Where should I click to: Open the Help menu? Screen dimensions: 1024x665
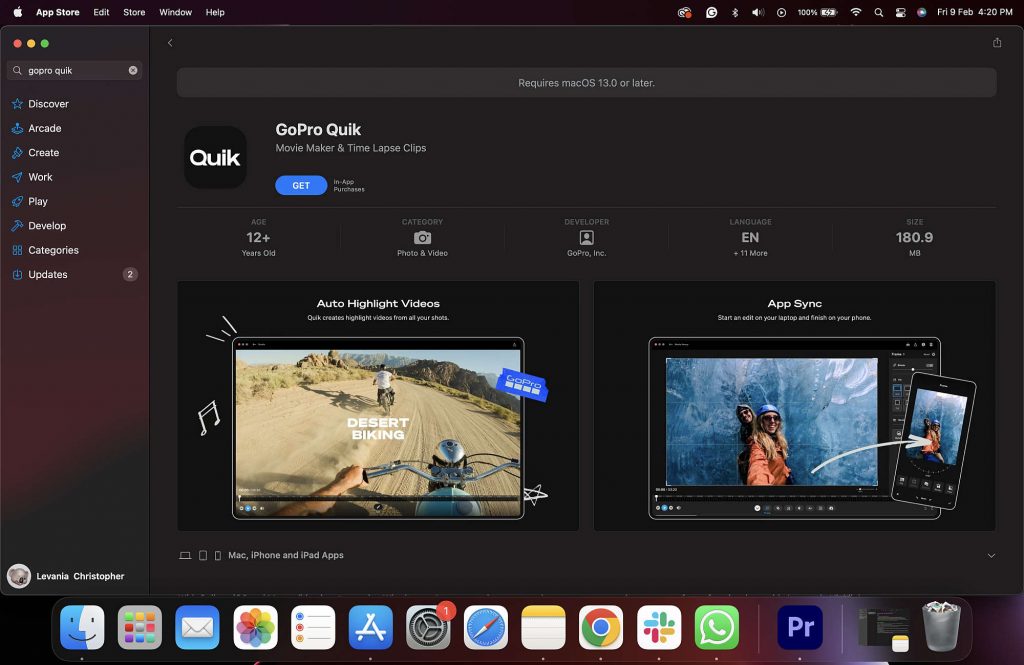(x=215, y=12)
